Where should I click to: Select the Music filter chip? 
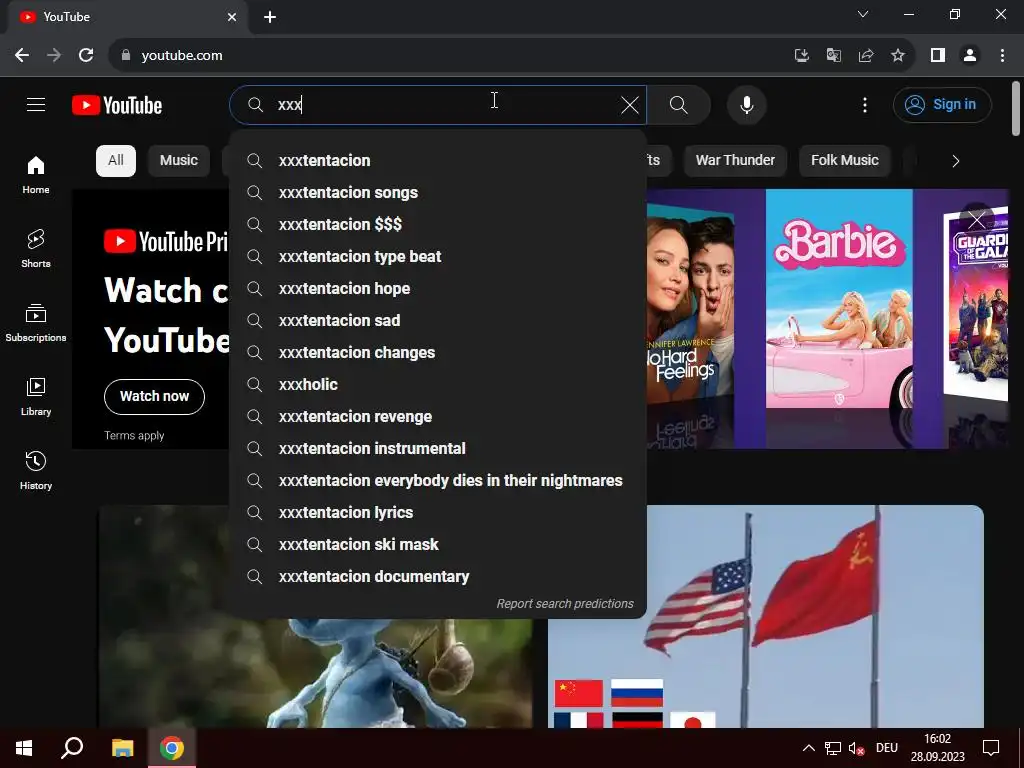click(x=179, y=161)
